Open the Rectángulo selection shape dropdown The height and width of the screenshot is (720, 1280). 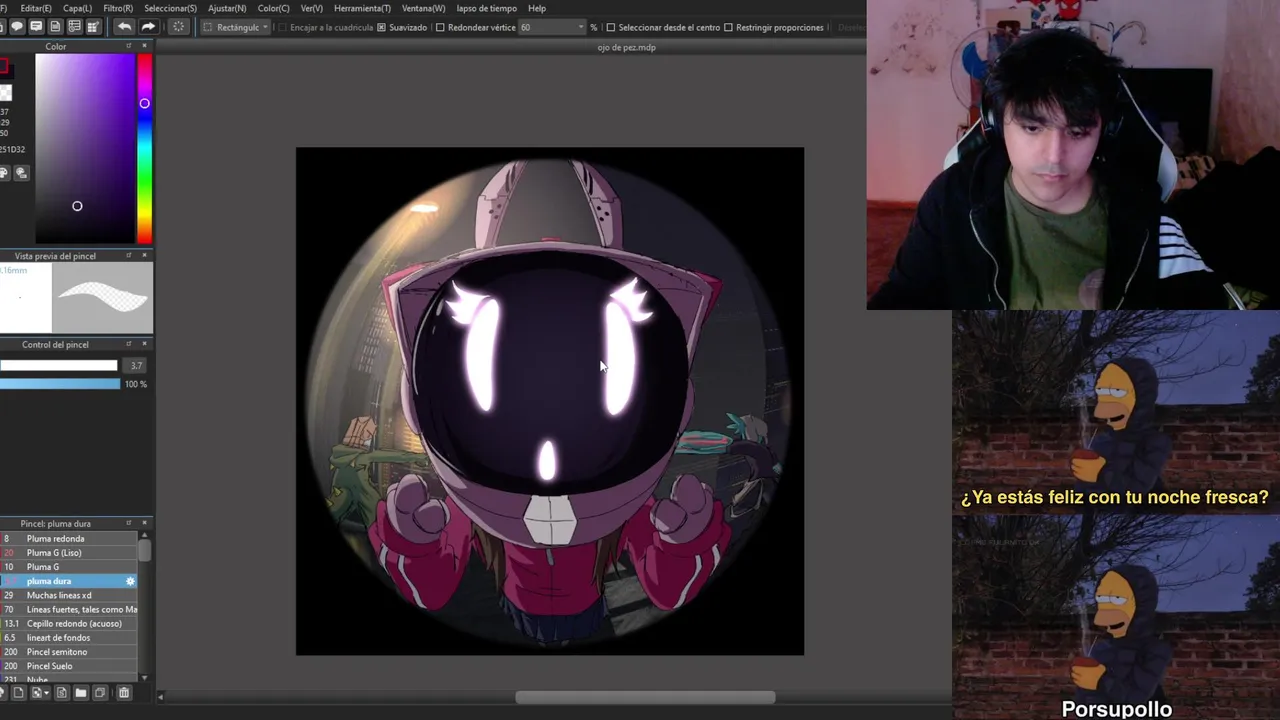236,27
